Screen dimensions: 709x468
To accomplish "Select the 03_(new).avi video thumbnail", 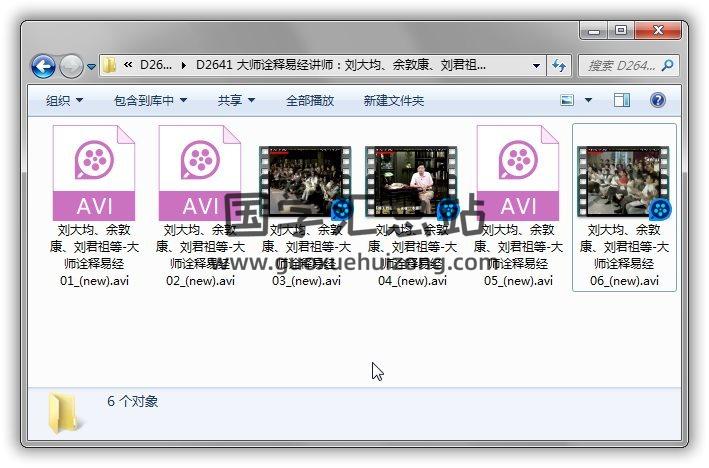I will tap(306, 182).
